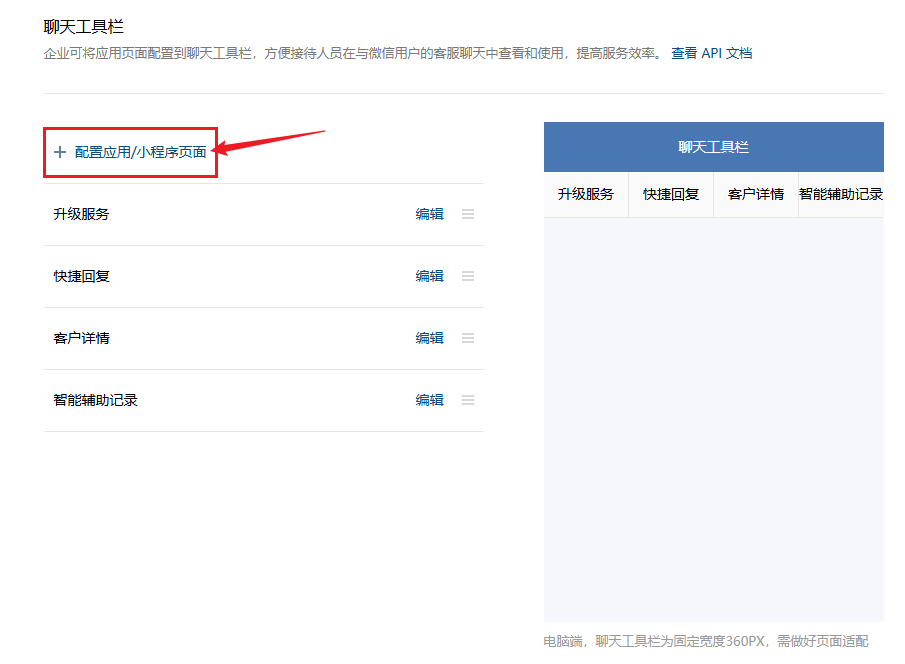905x664 pixels.
Task: Edit the 升级服务 entry
Action: pyautogui.click(x=429, y=214)
